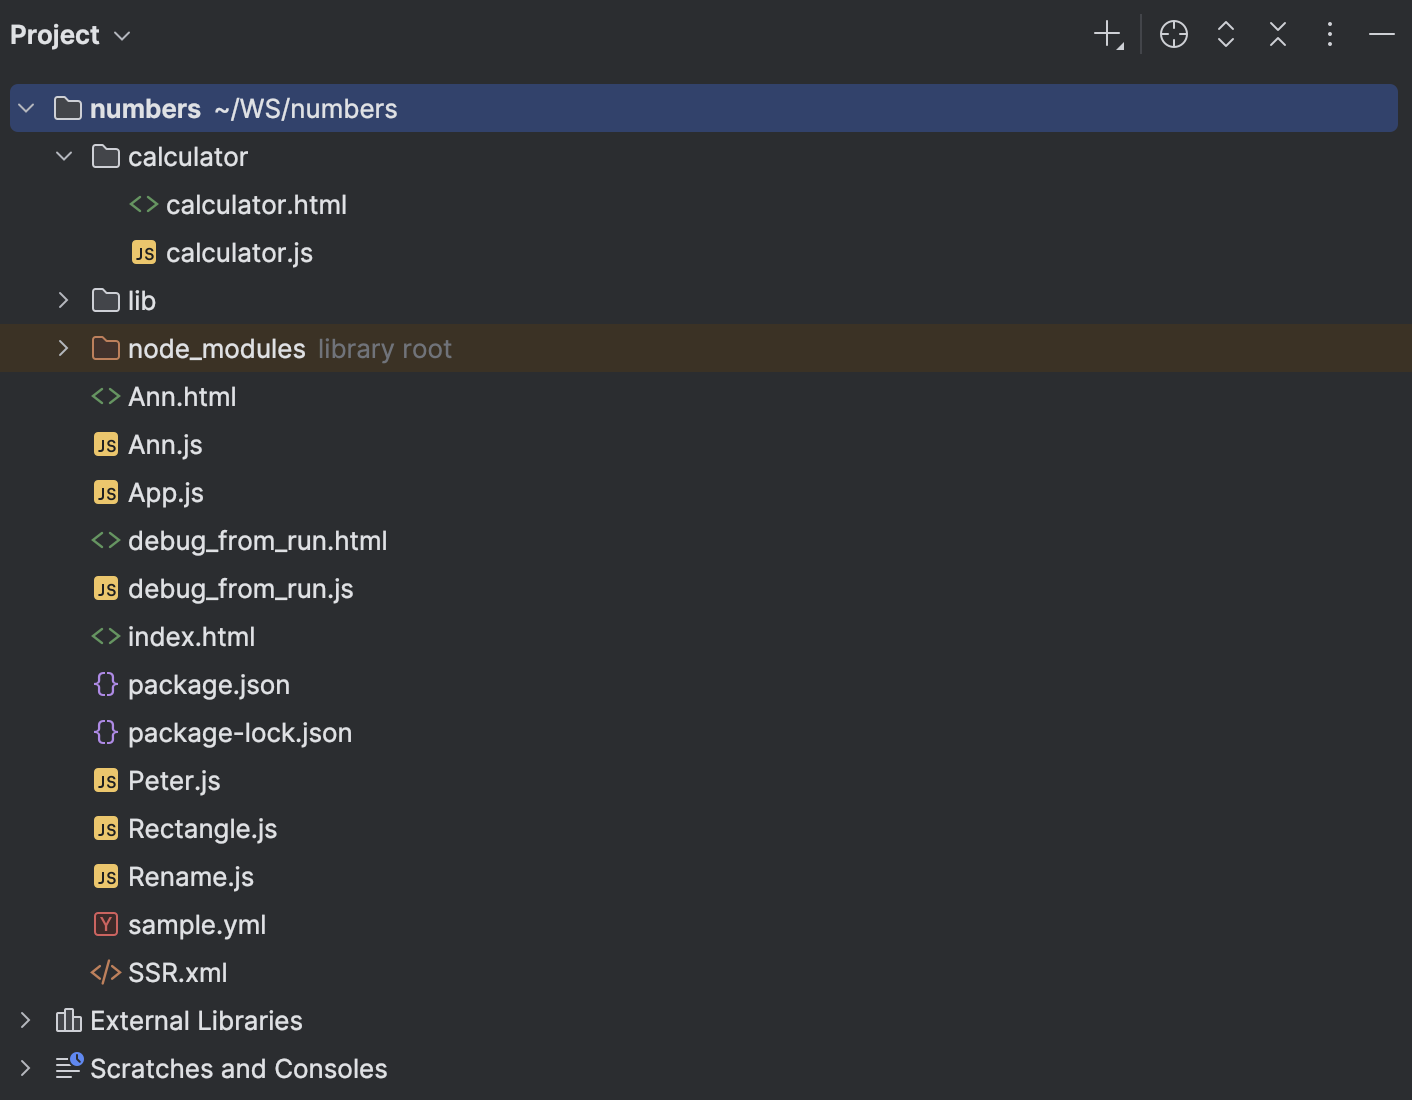Expand the lib folder

(x=64, y=300)
